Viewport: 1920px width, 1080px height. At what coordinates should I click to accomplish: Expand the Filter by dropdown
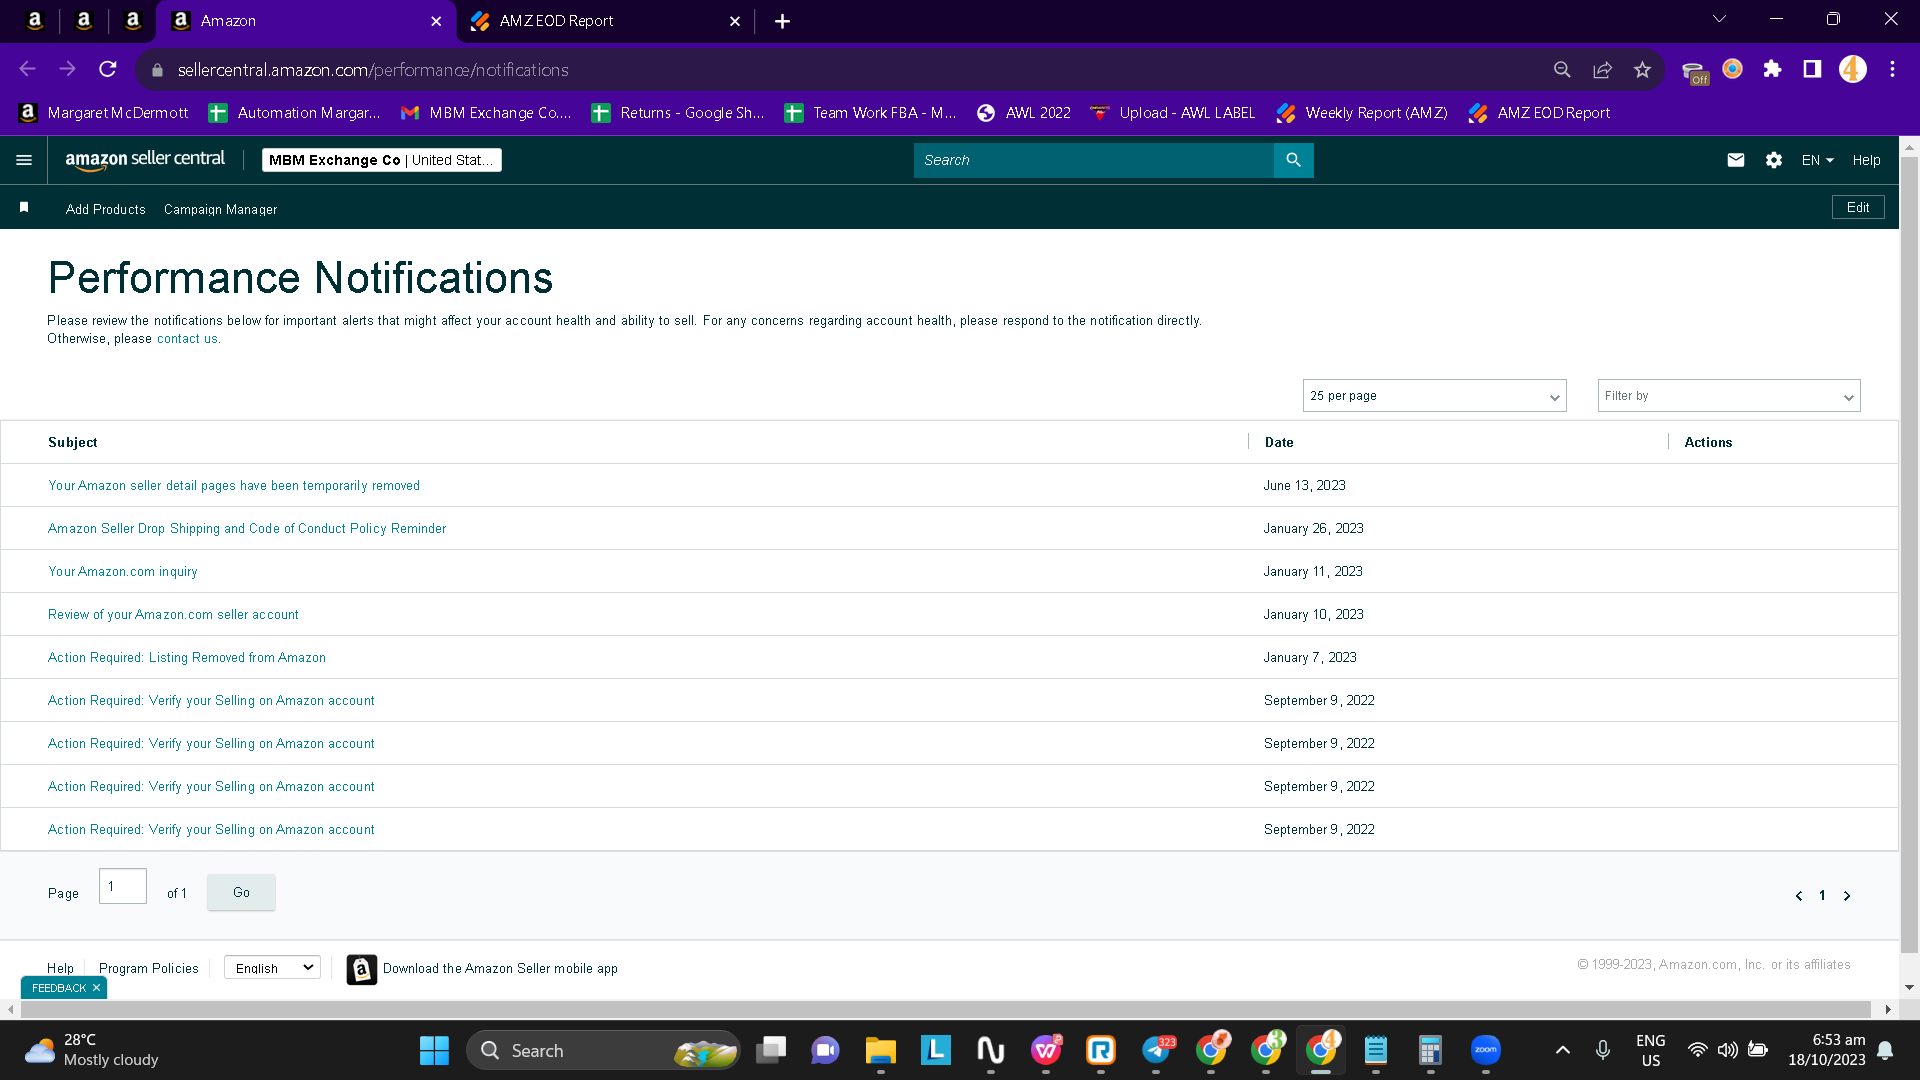1728,396
